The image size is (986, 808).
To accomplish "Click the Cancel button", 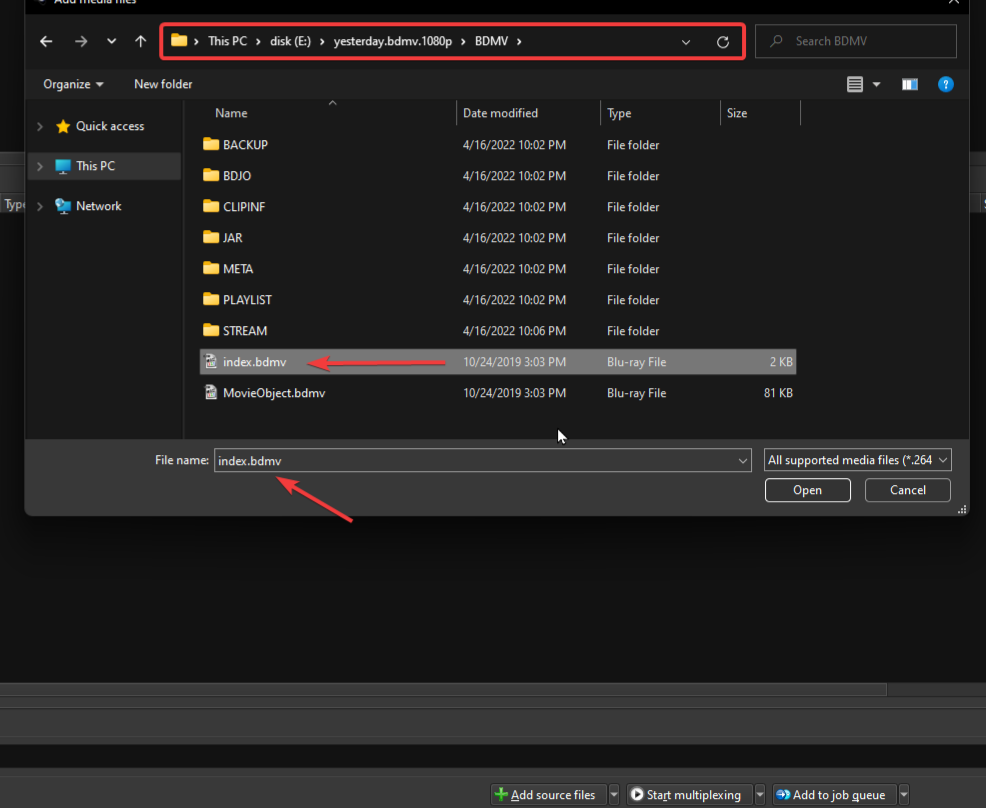I will point(906,490).
